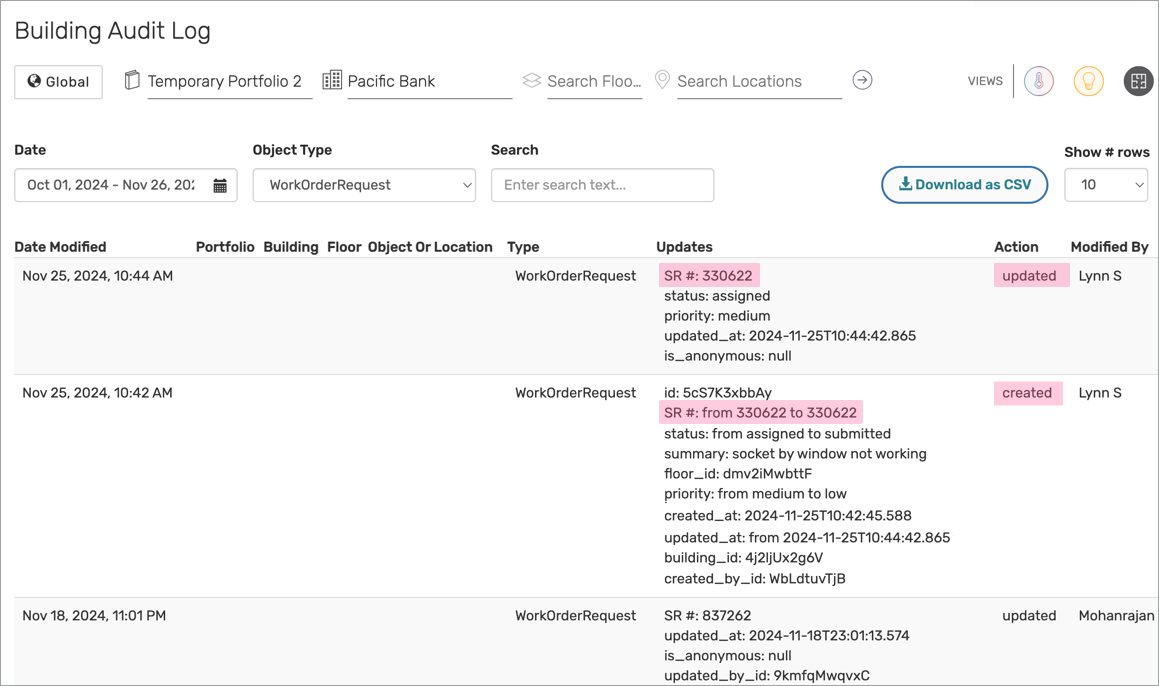1159x686 pixels.
Task: Click the Type column header
Action: tap(523, 247)
